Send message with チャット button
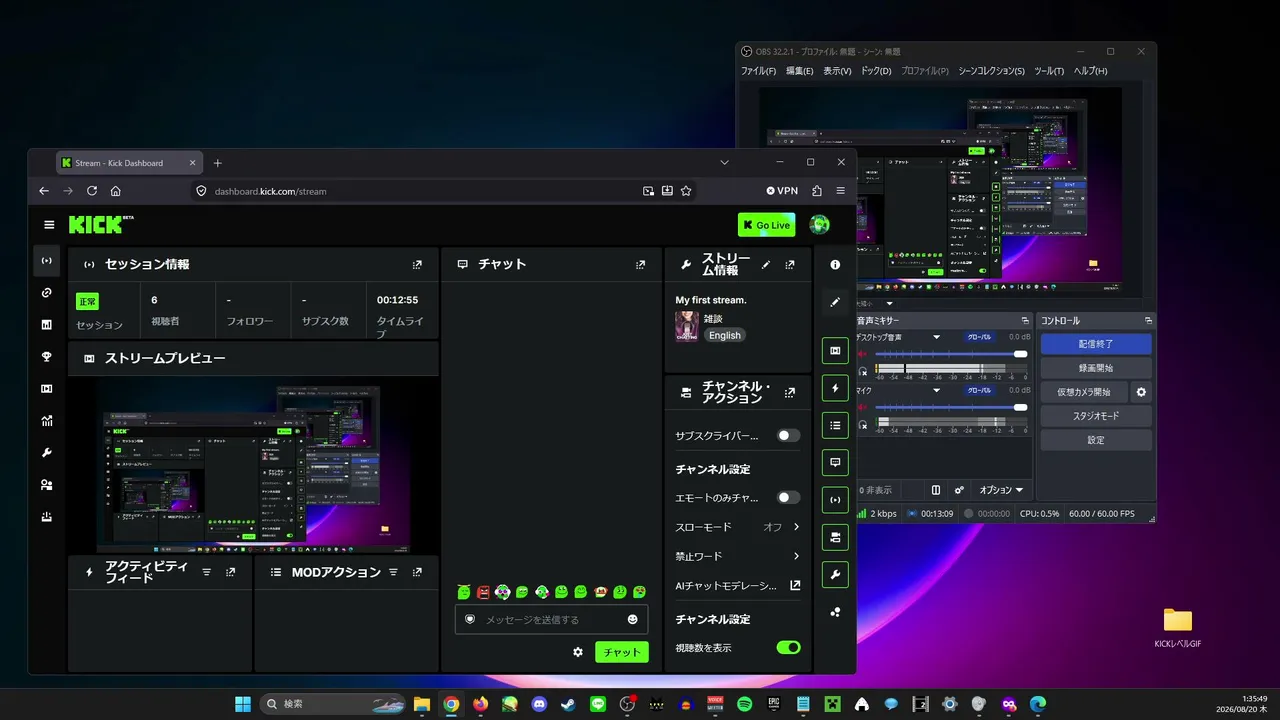The image size is (1280, 720). tap(622, 652)
